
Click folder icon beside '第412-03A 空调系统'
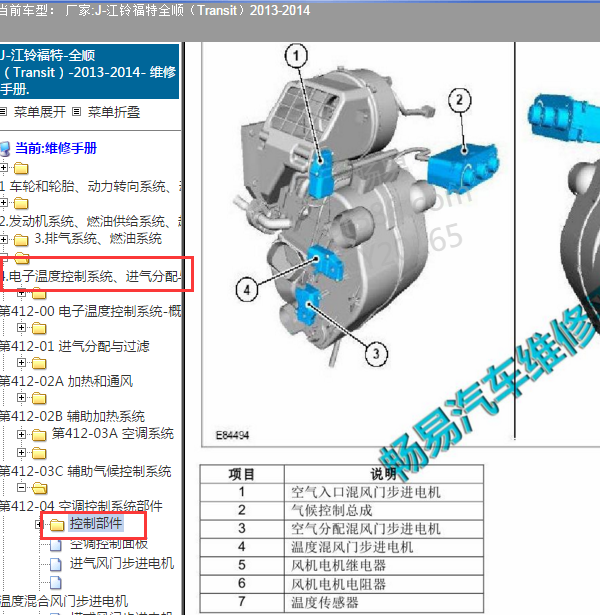tap(39, 435)
